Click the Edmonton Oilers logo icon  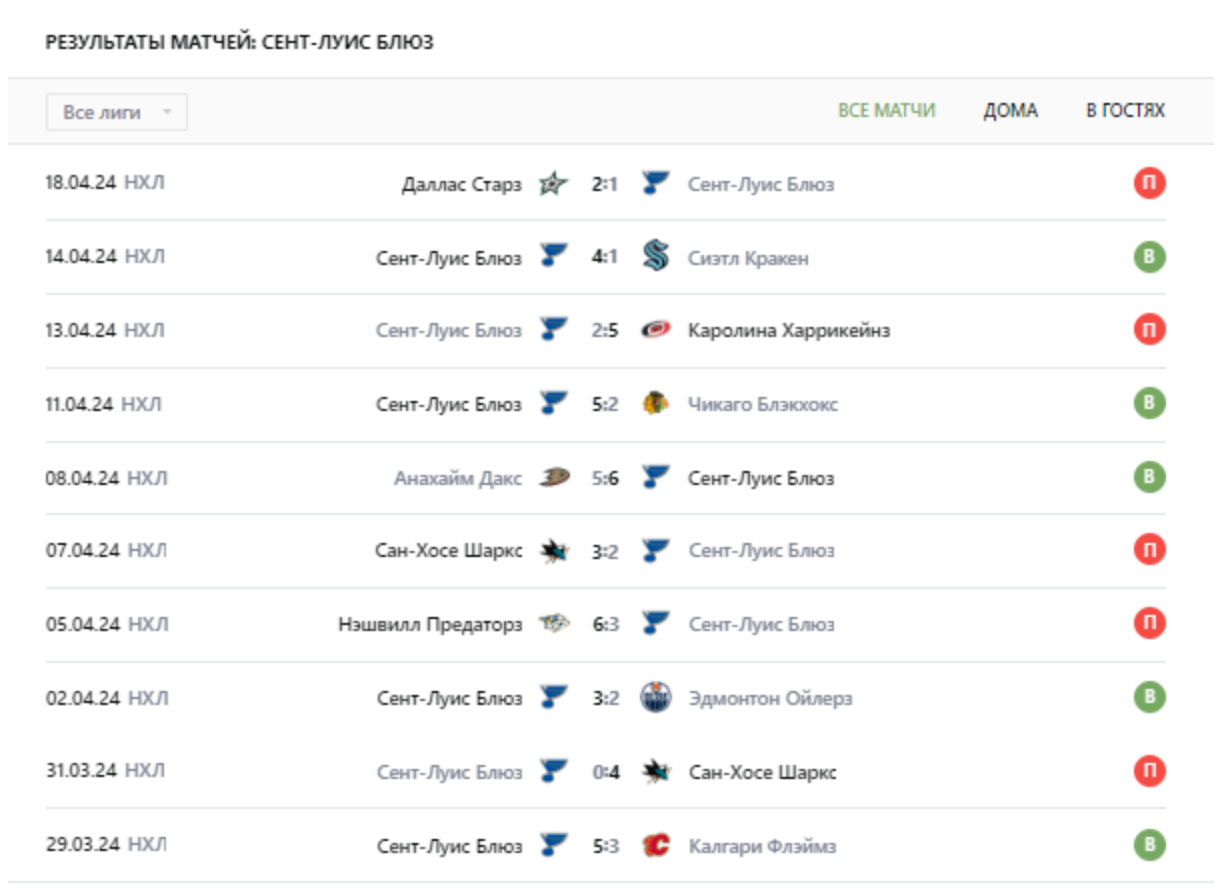(x=656, y=698)
